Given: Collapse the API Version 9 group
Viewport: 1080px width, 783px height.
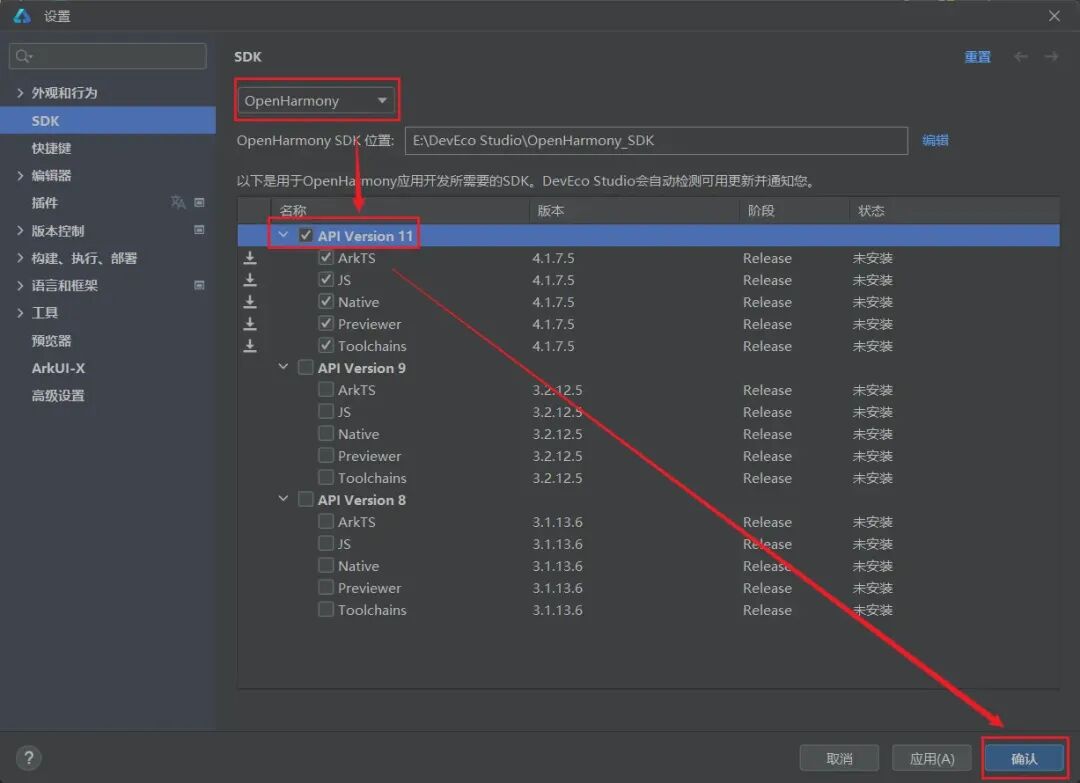Looking at the screenshot, I should point(283,367).
